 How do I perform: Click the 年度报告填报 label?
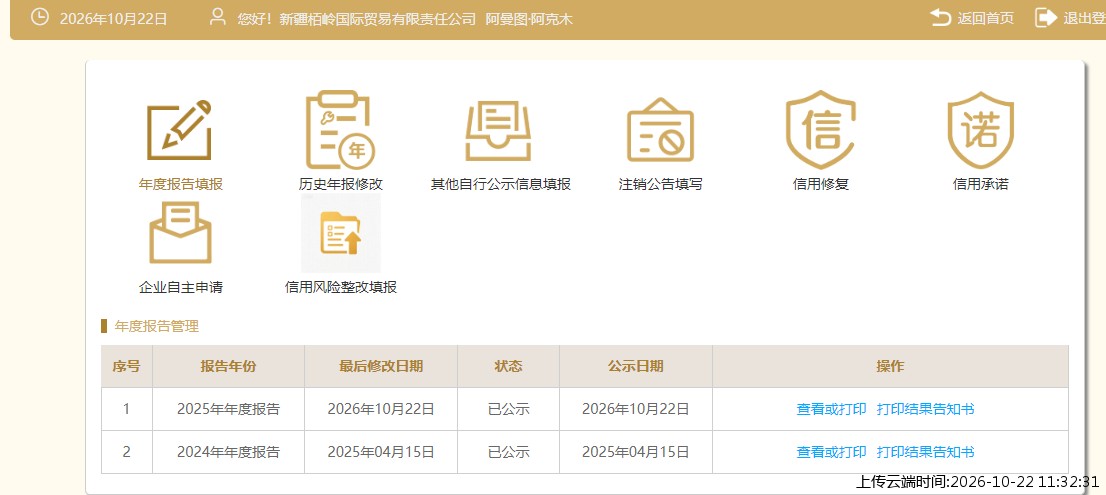click(181, 185)
